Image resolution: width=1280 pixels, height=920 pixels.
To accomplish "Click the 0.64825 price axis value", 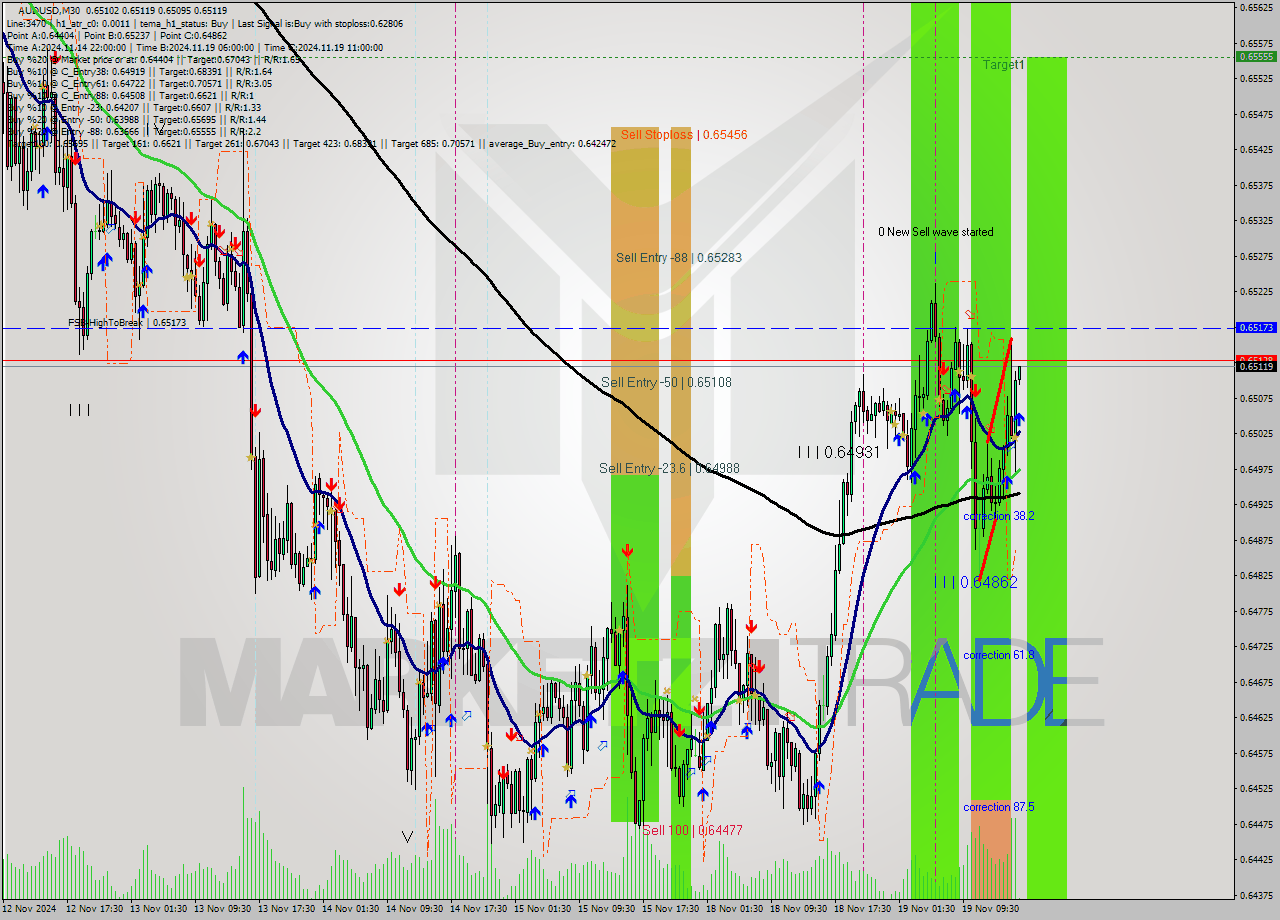I will (1257, 576).
